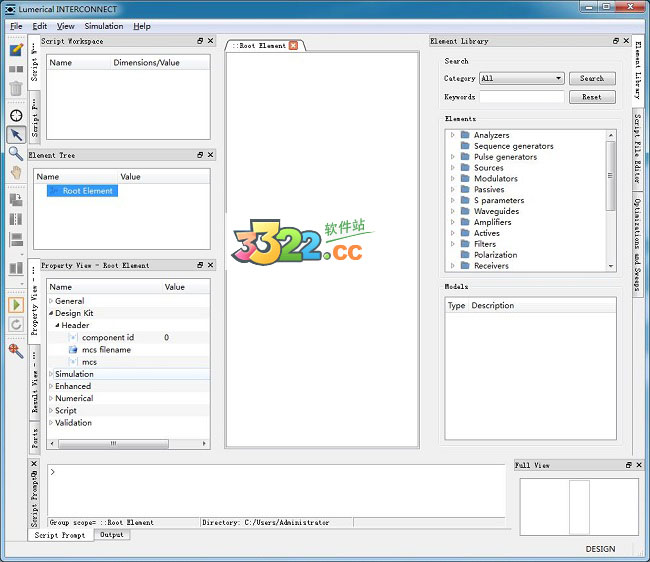Click the align left icon
Viewport: 650px width, 562px height.
pos(16,239)
